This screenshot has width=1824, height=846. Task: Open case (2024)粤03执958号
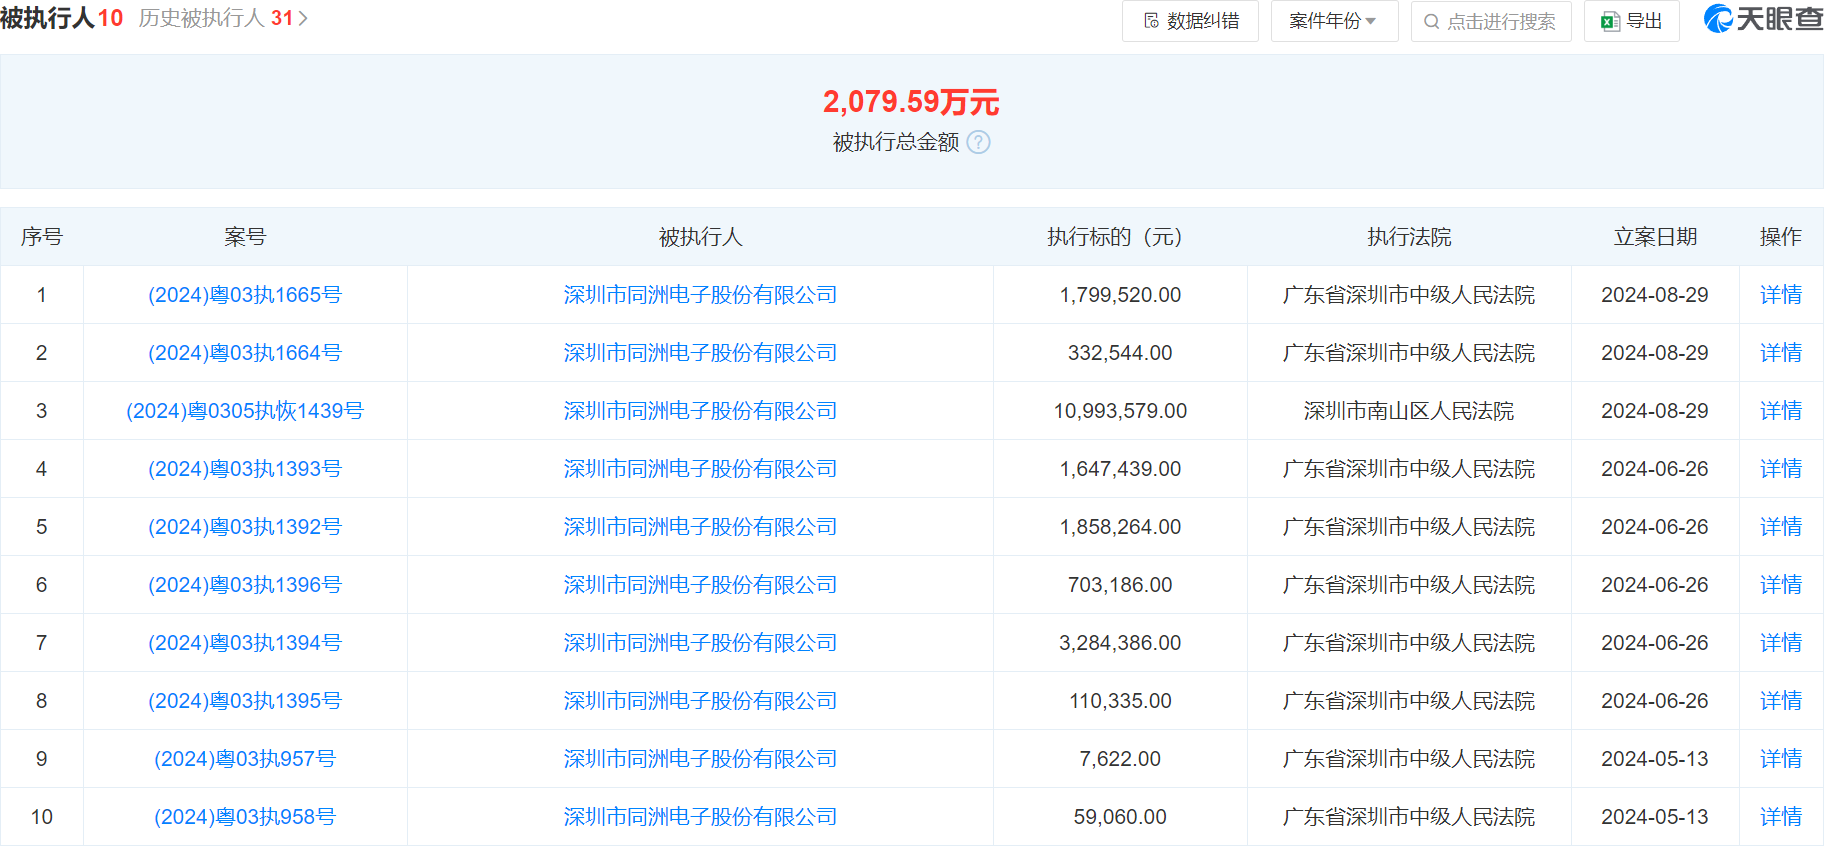coord(245,817)
